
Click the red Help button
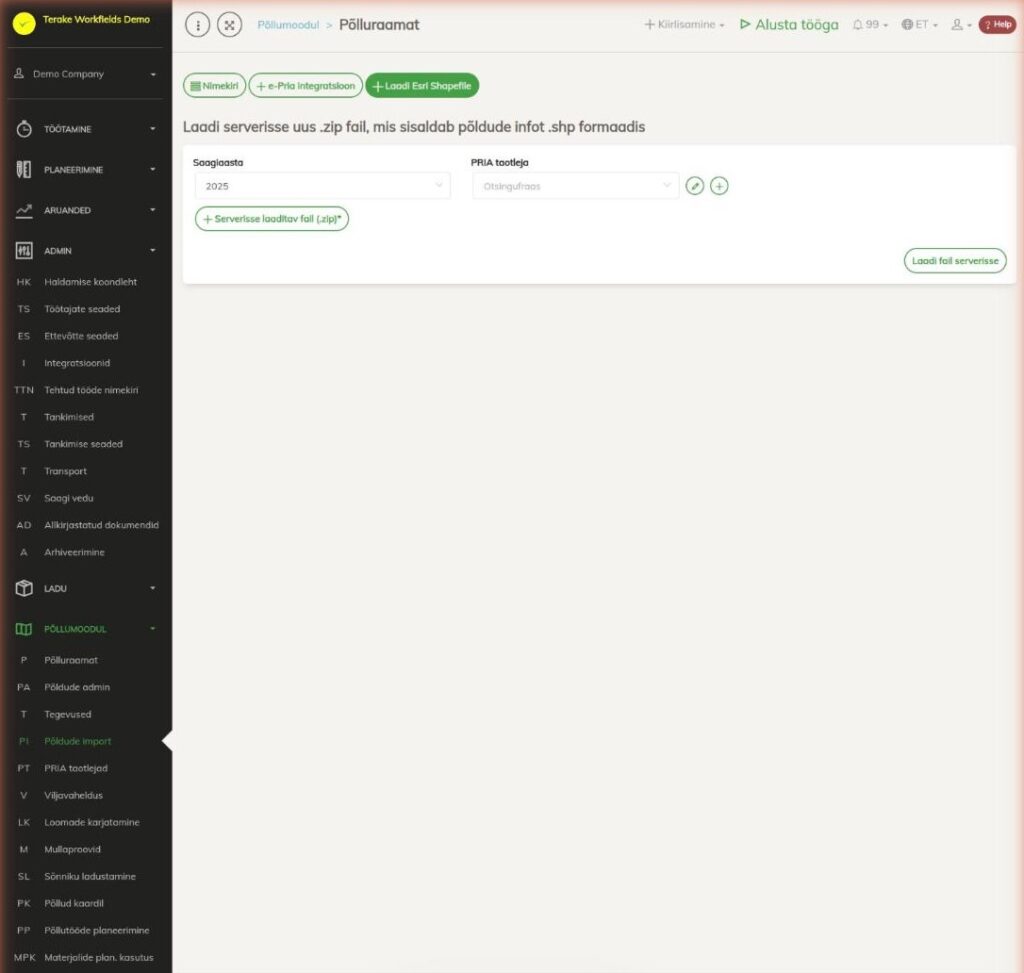point(997,25)
